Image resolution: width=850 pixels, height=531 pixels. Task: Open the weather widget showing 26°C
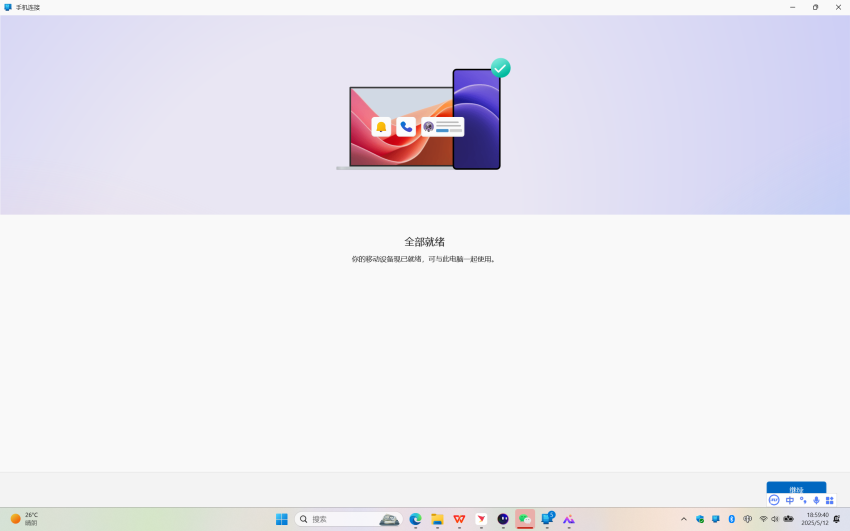(24, 519)
